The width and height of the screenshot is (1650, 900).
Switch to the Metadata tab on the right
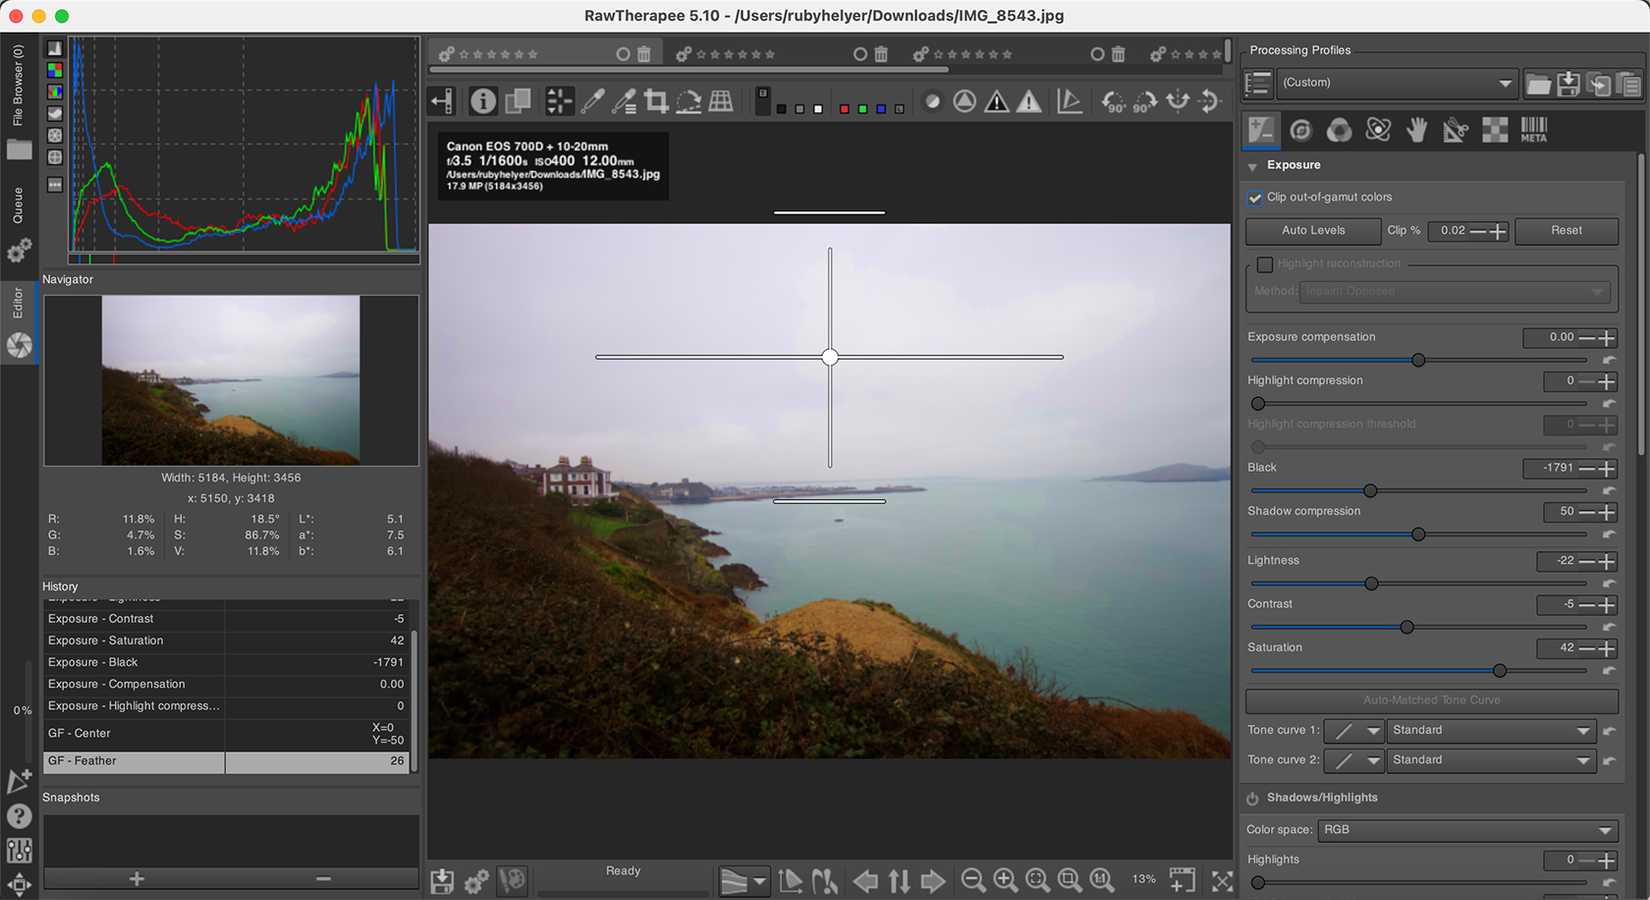tap(1533, 130)
